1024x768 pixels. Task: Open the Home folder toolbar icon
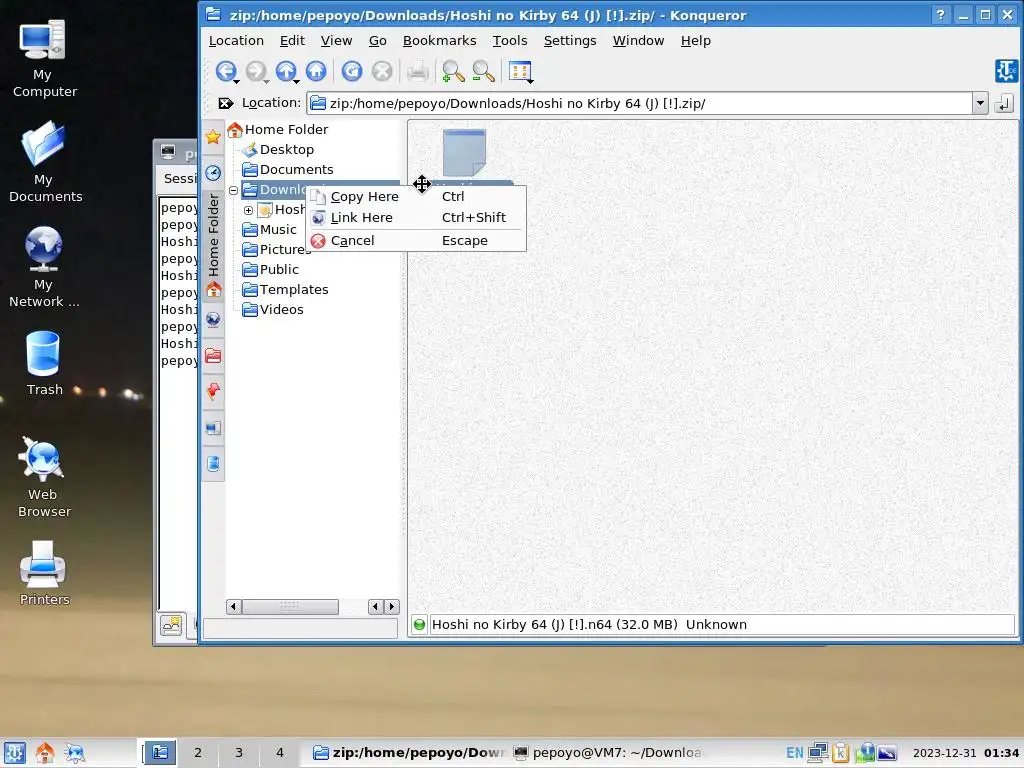click(x=316, y=71)
